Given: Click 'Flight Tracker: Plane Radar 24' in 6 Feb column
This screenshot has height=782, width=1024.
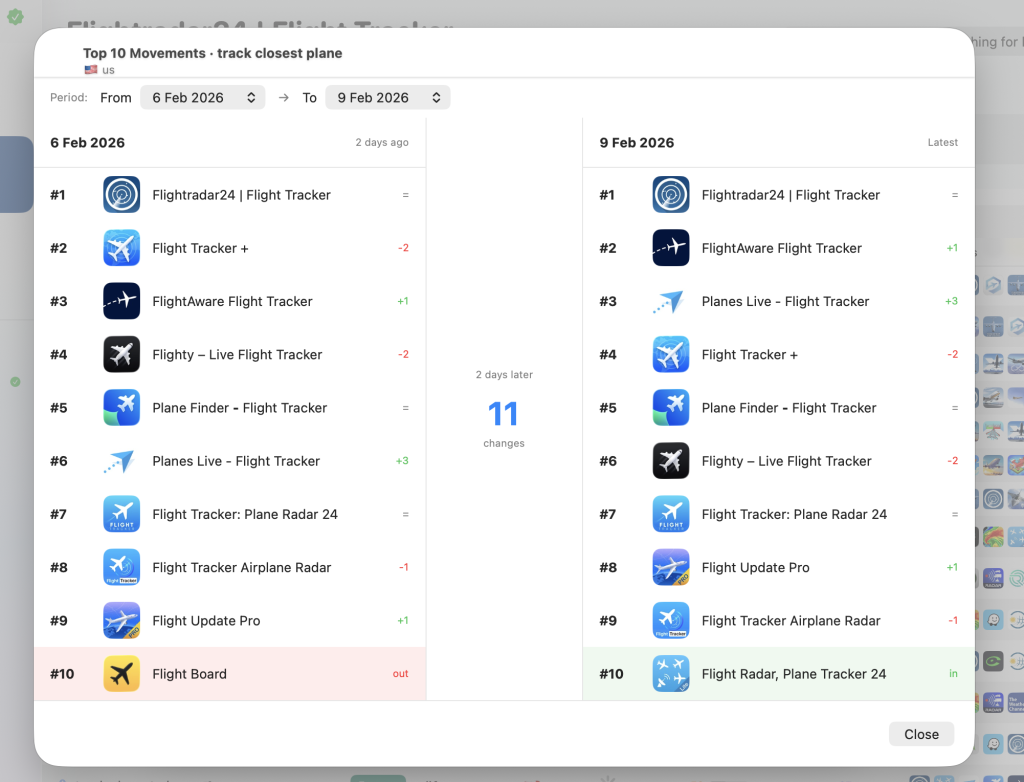Looking at the screenshot, I should click(x=245, y=514).
